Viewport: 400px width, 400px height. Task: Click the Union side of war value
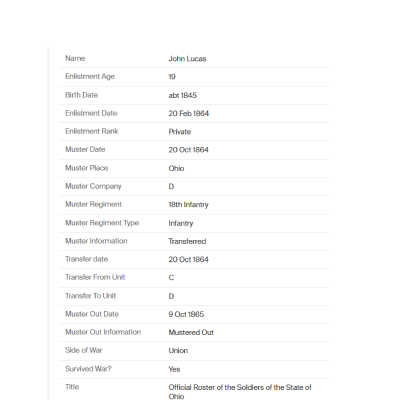[x=178, y=350]
